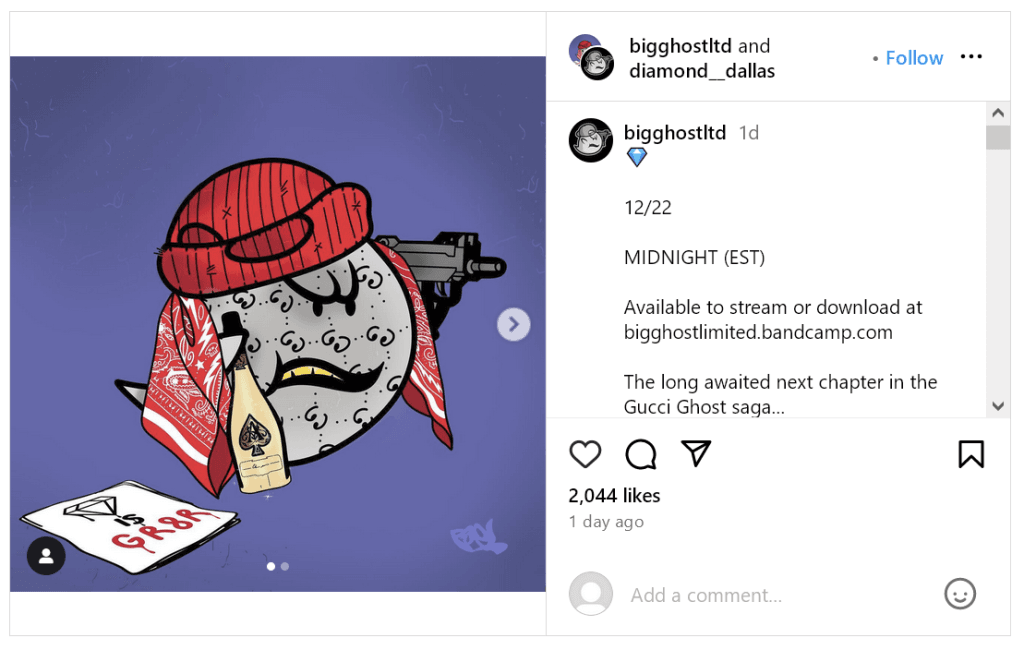1024x650 pixels.
Task: Like the post with the heart icon
Action: [584, 454]
